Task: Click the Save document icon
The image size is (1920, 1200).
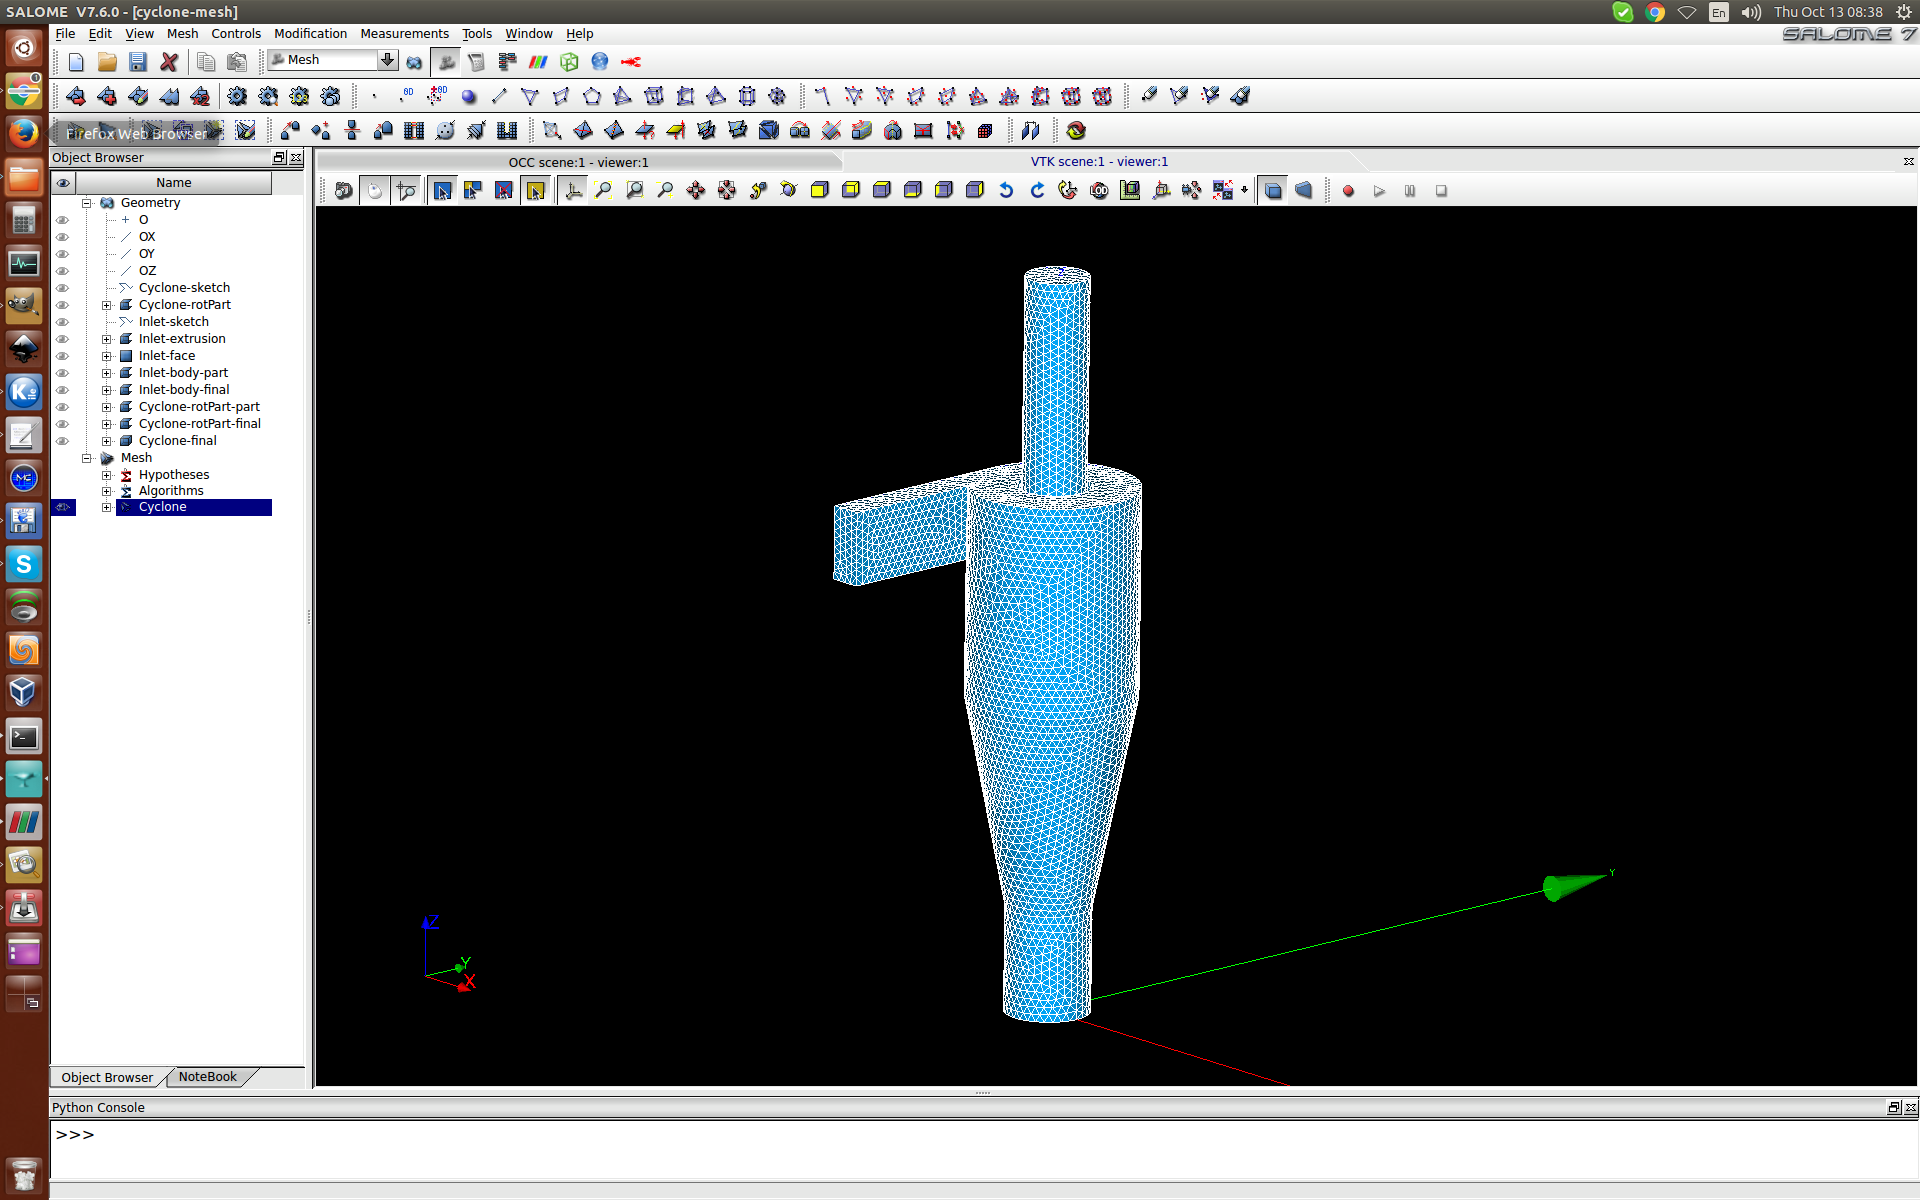Action: [x=138, y=62]
